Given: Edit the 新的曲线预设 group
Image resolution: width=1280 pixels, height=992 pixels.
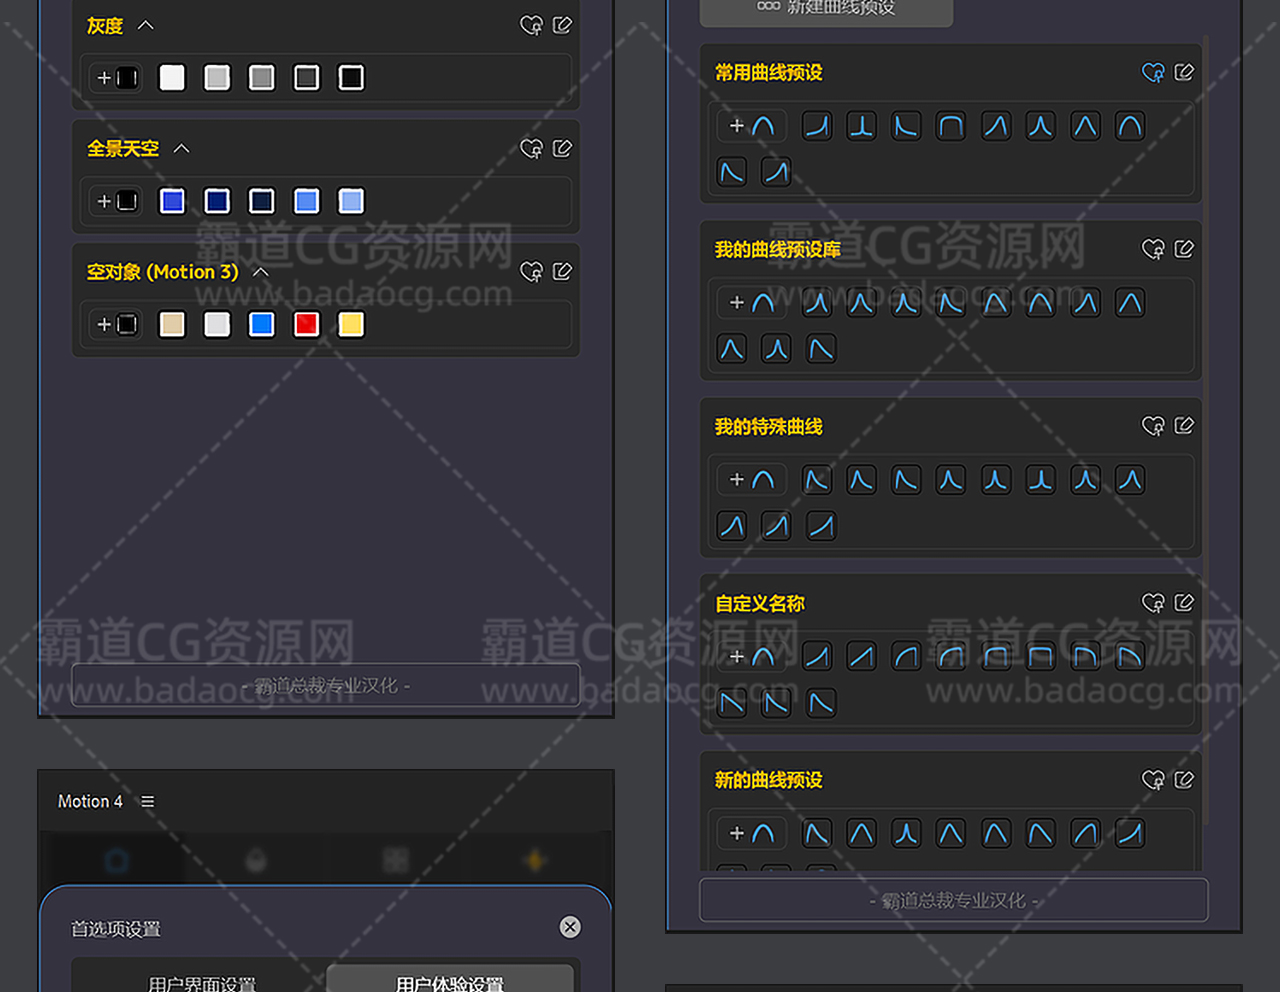Looking at the screenshot, I should [1184, 780].
